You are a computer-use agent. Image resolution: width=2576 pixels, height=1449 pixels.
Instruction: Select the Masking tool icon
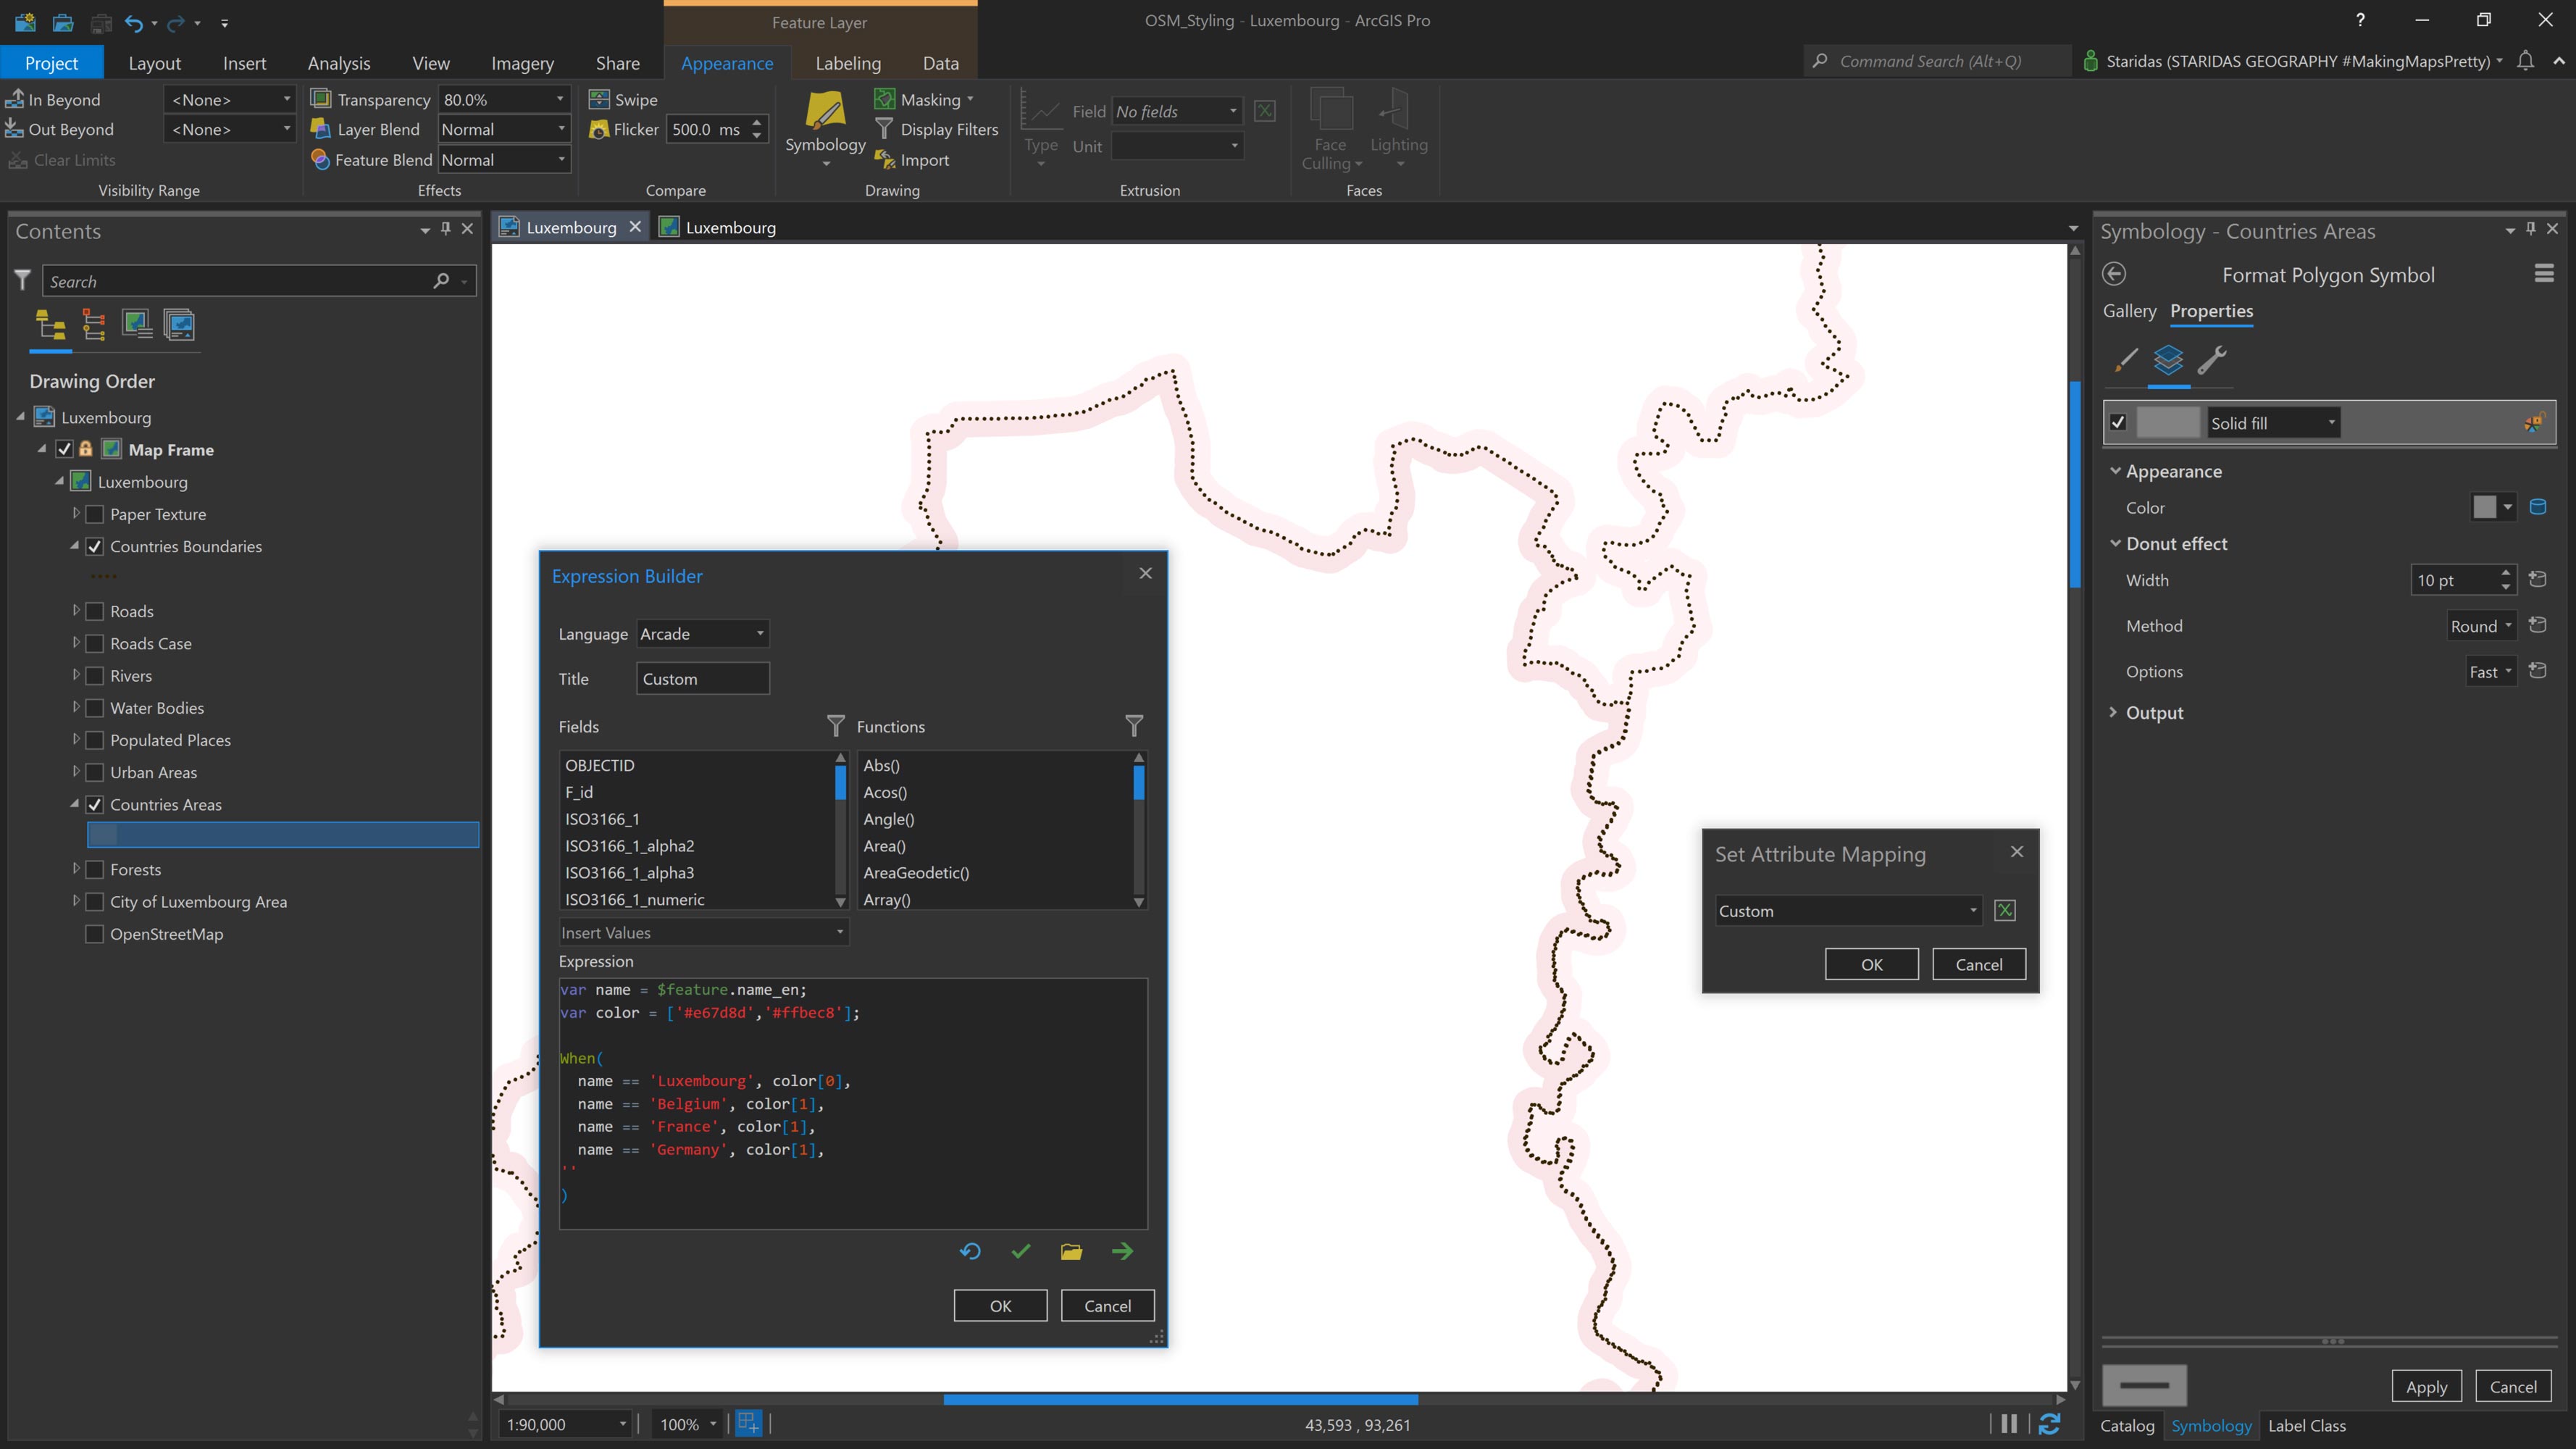(x=886, y=99)
